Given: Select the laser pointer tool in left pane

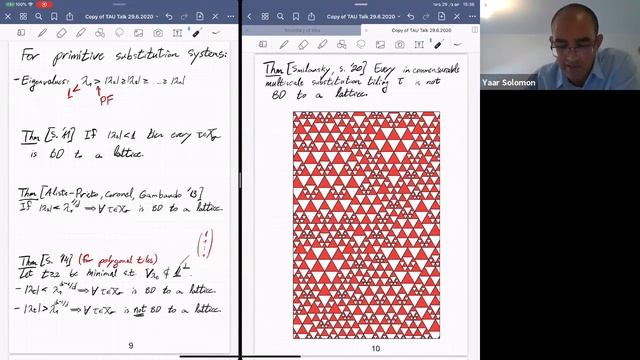Looking at the screenshot, I should click(x=197, y=33).
